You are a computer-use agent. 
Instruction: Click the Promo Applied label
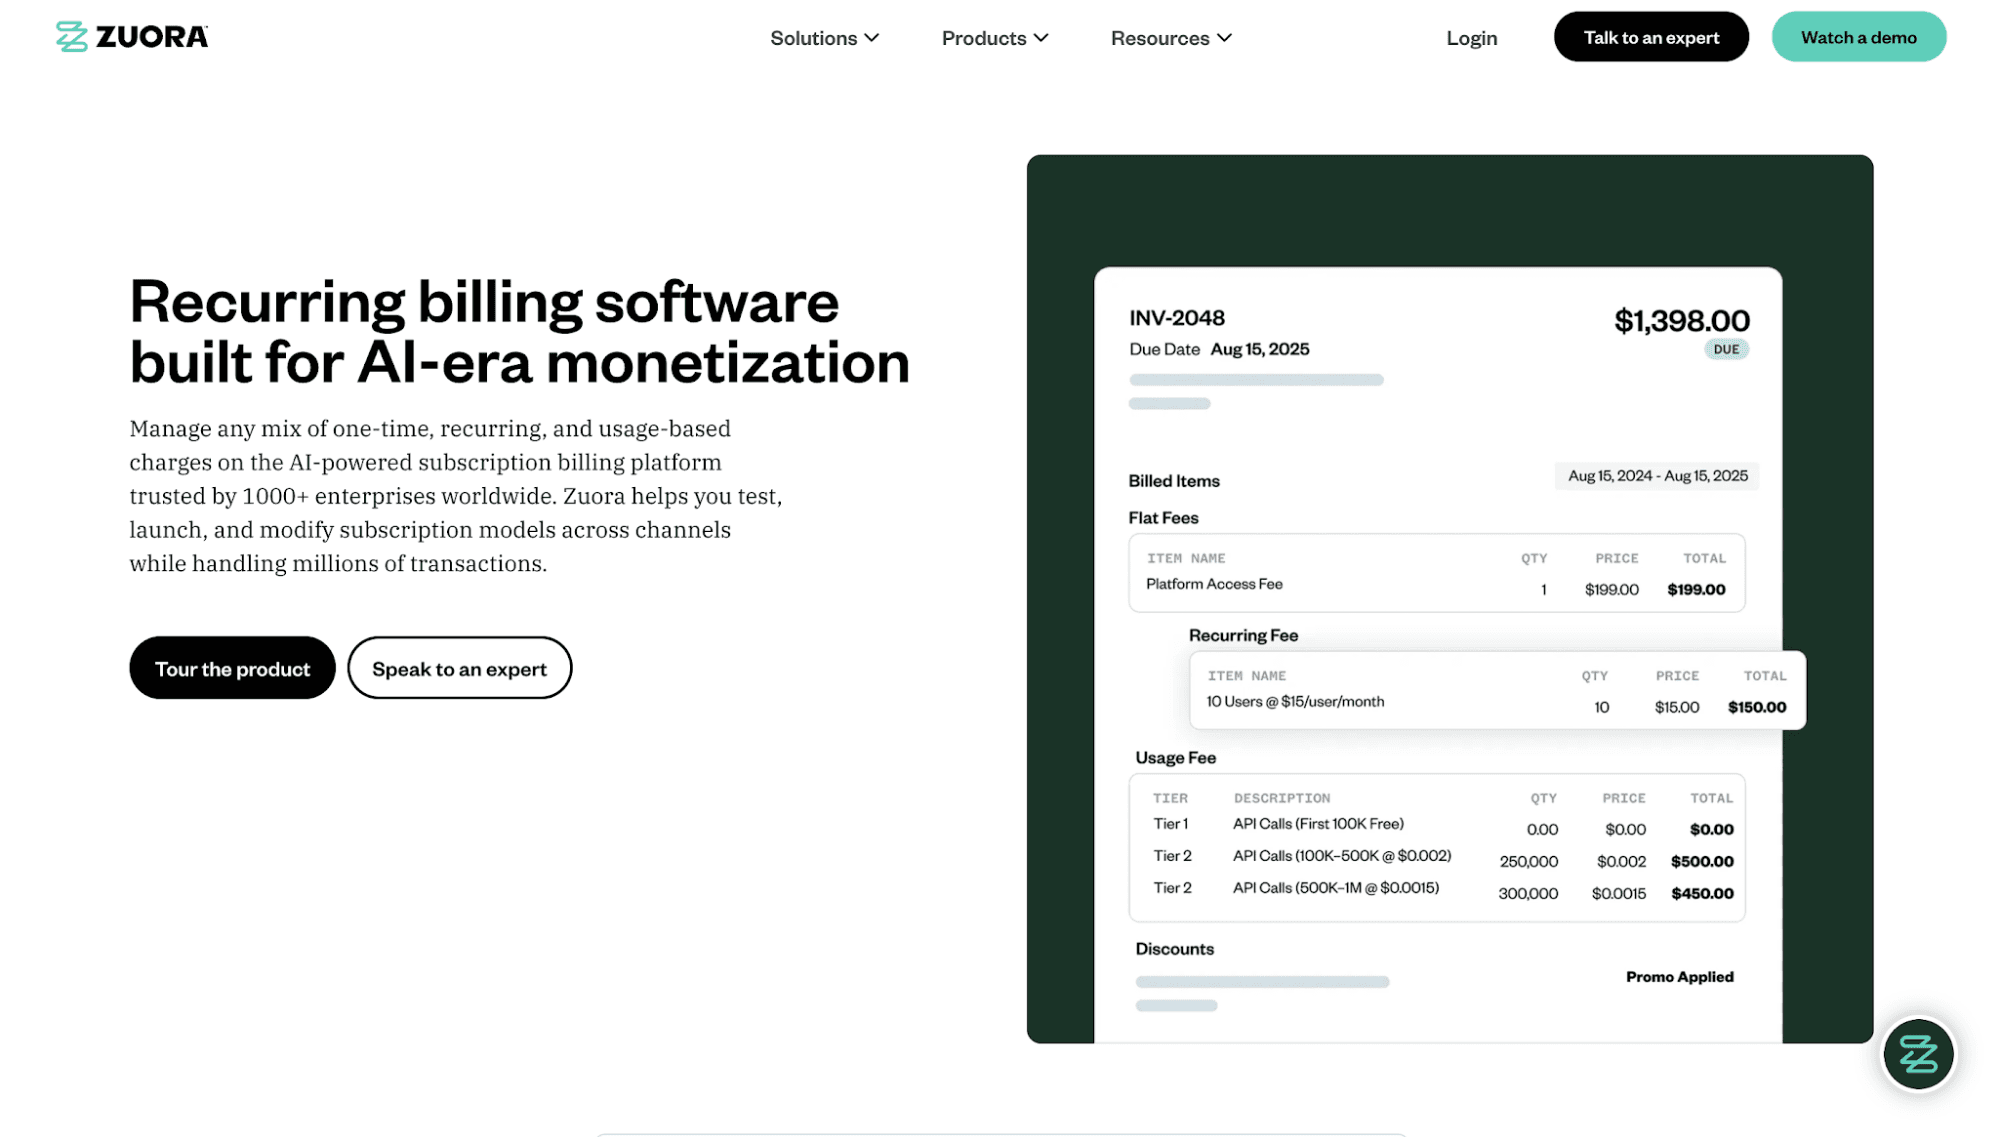coord(1679,977)
